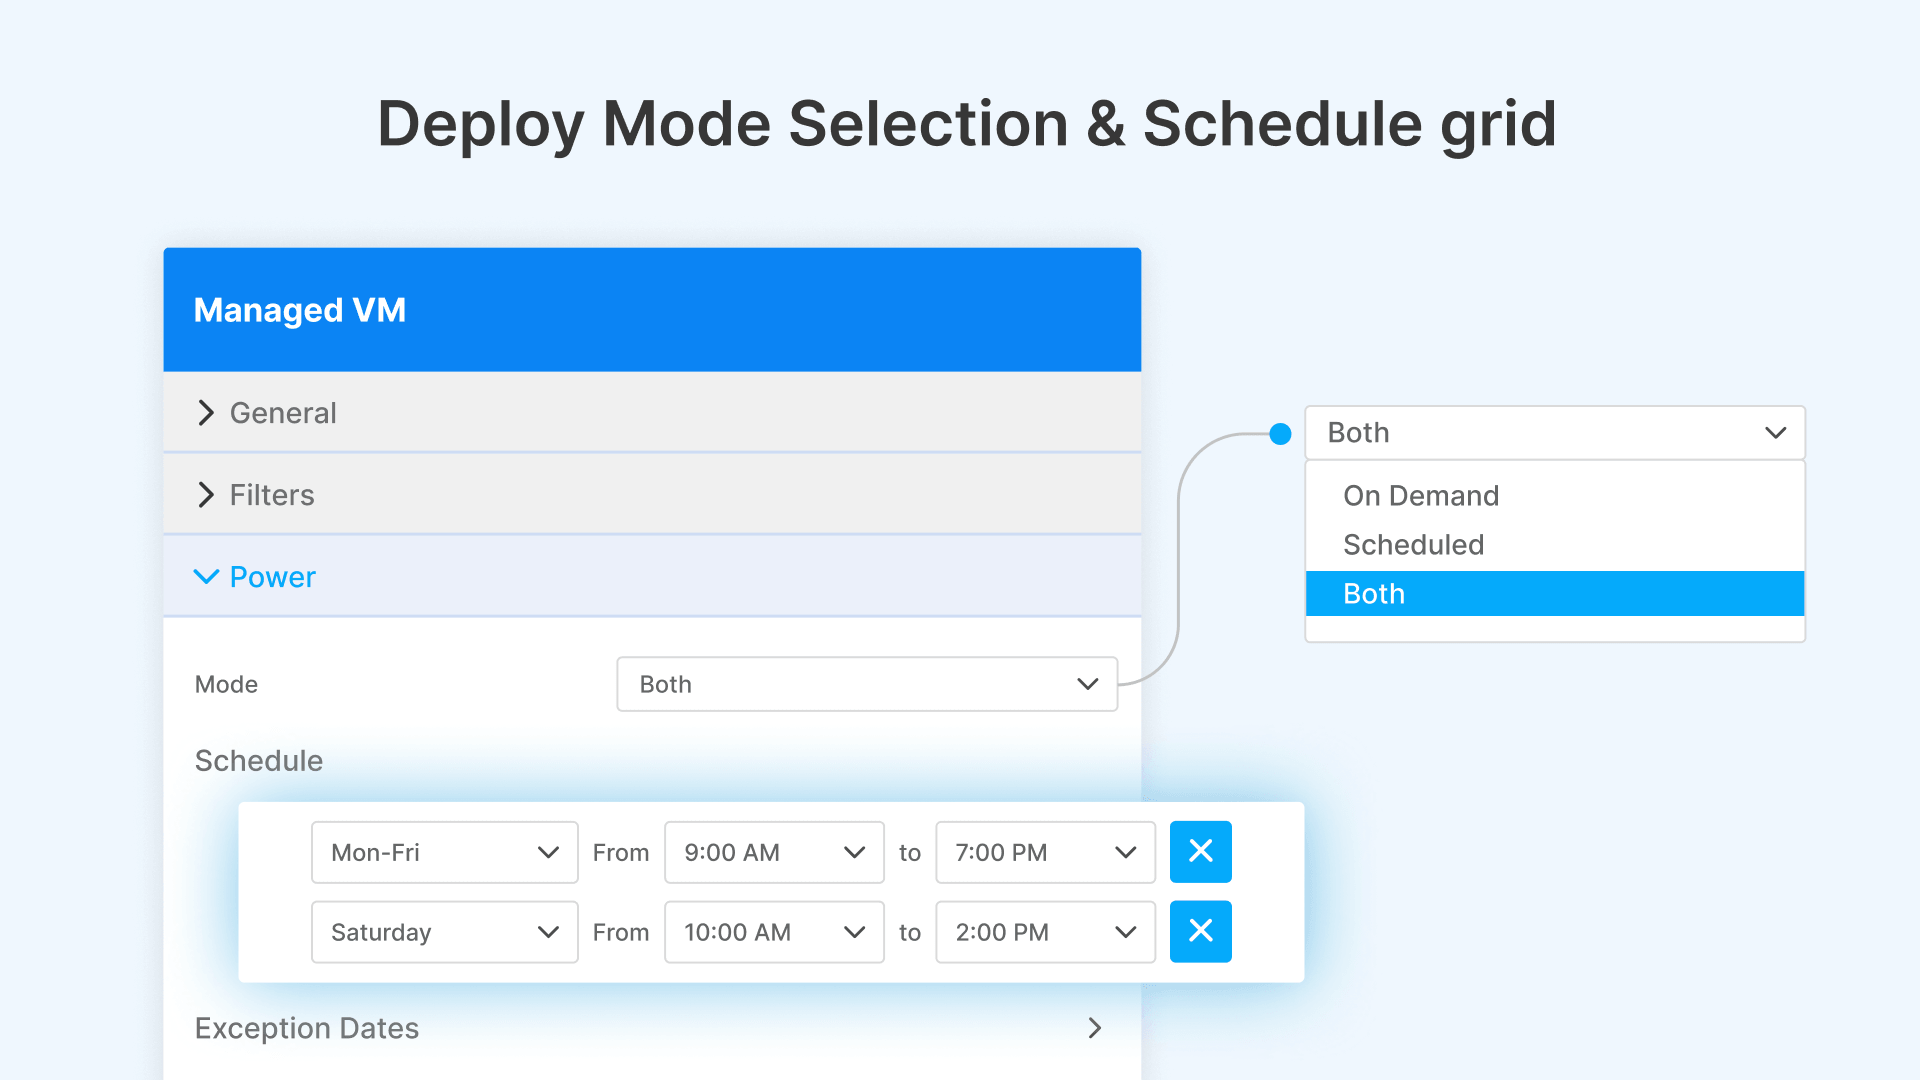Open the Mode dropdown showing Both
The height and width of the screenshot is (1080, 1920).
[867, 684]
